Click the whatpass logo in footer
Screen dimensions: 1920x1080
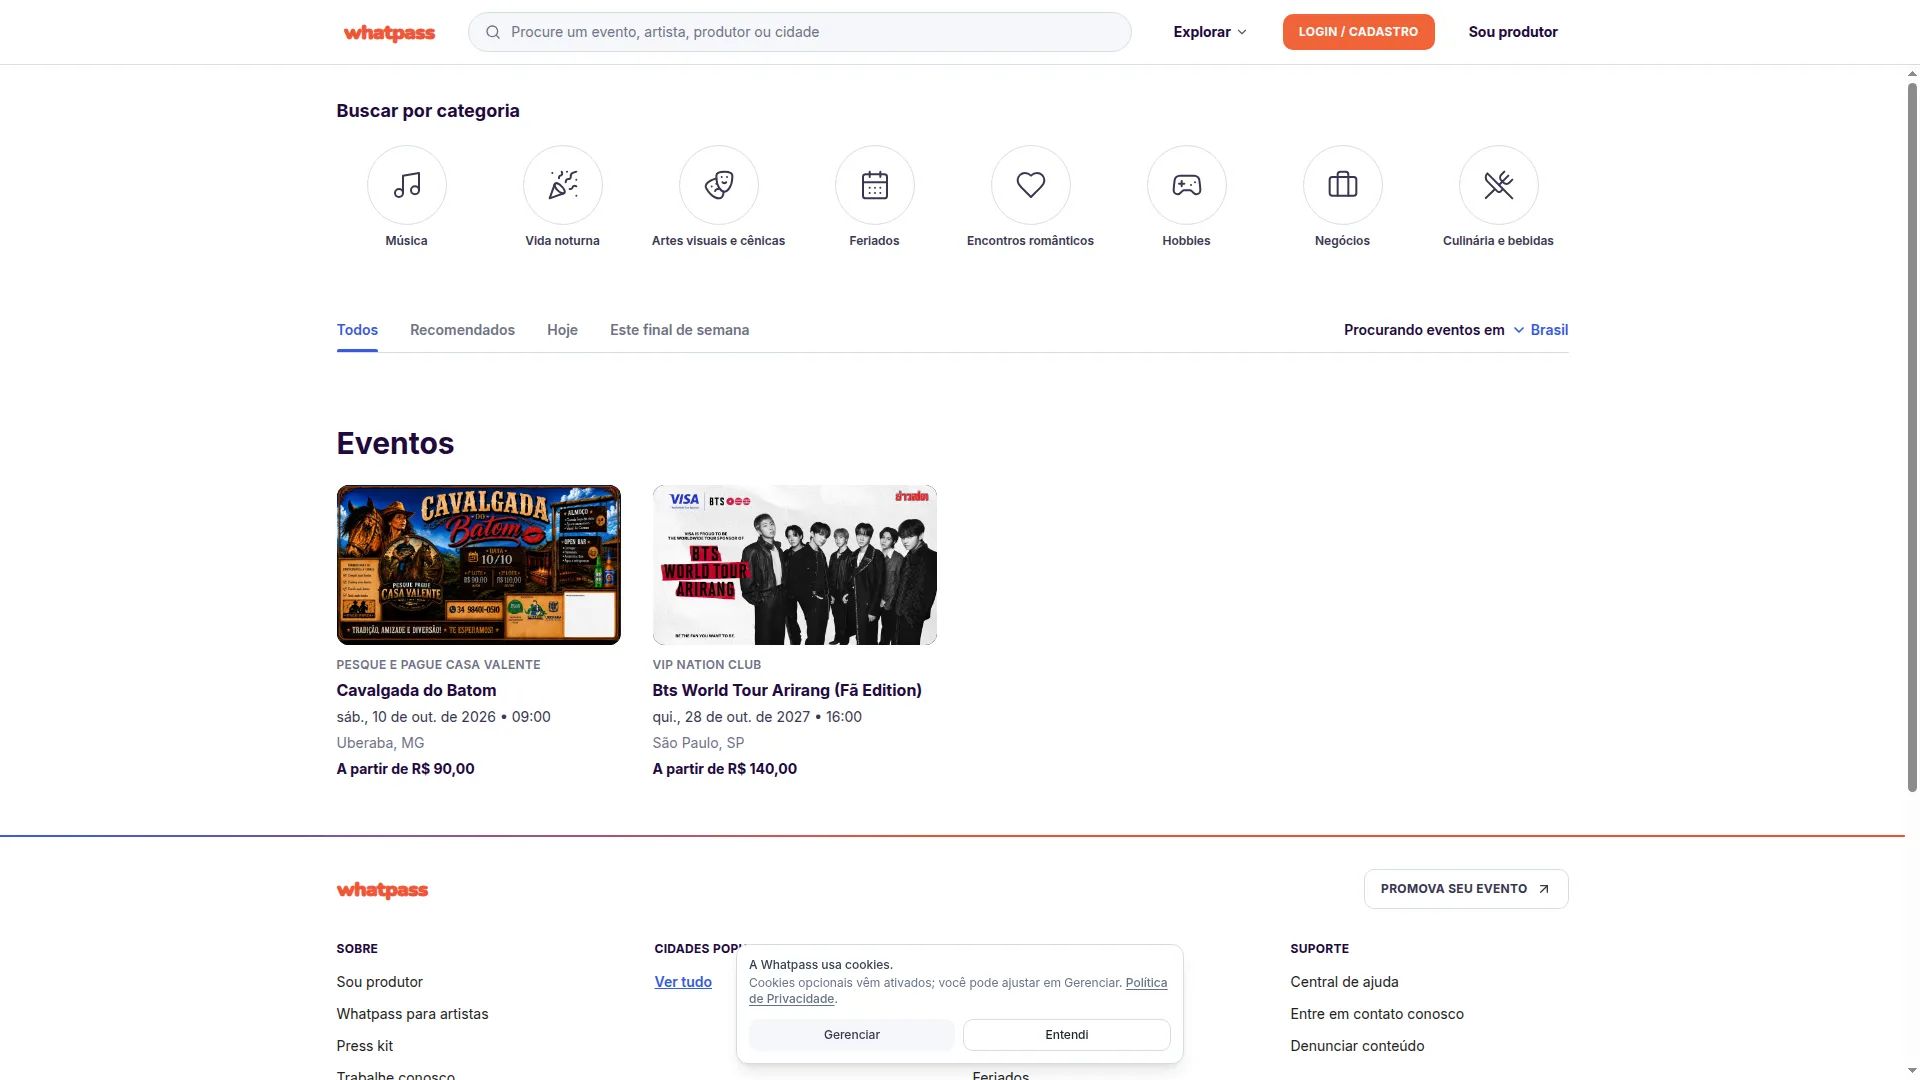coord(382,890)
